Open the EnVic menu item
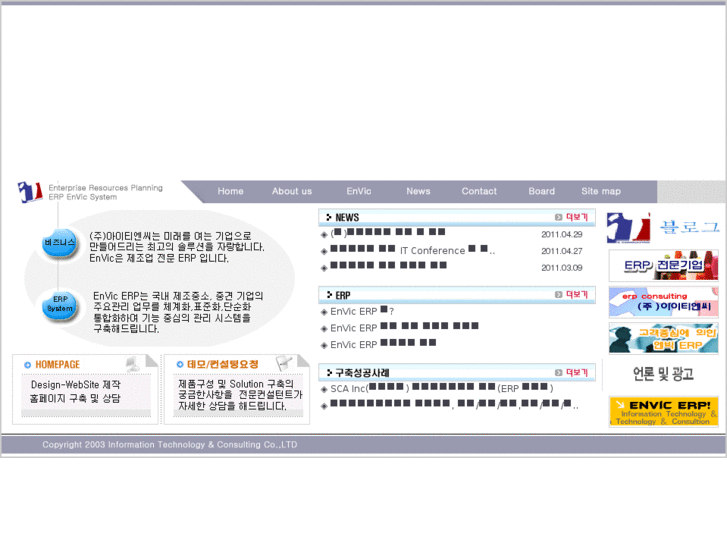 pyautogui.click(x=359, y=191)
